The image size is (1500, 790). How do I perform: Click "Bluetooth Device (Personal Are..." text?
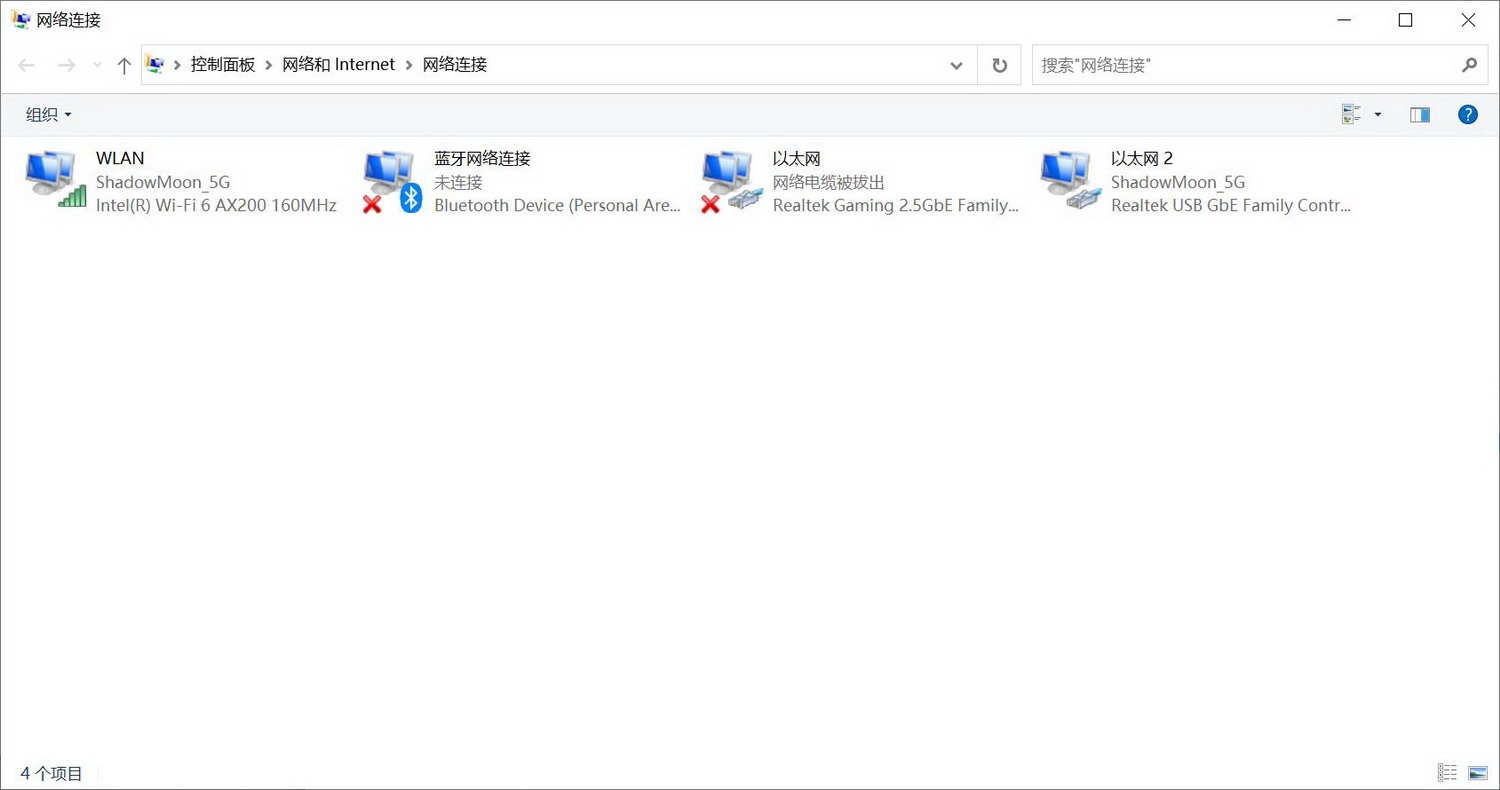[557, 205]
